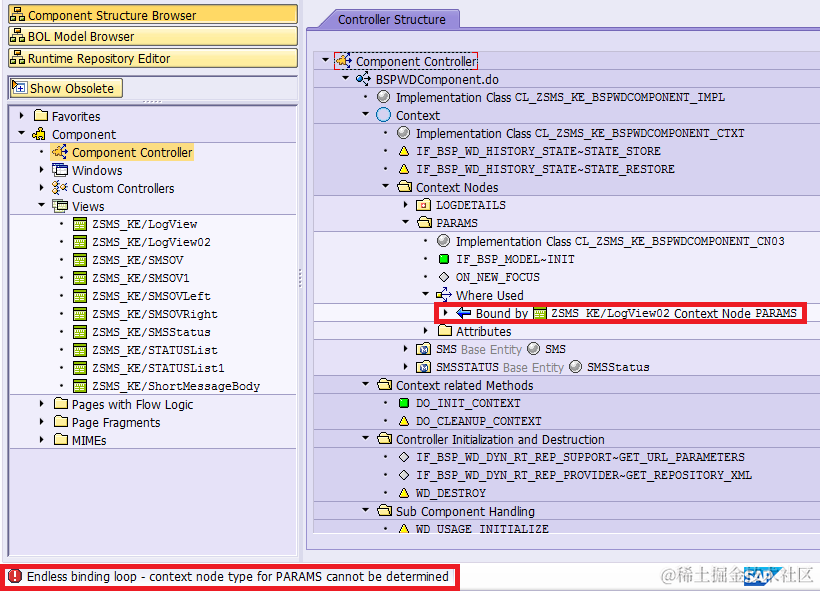Screen dimensions: 820x591
Task: Expand the Attributes folder arrow under PARAMS
Action: point(426,330)
